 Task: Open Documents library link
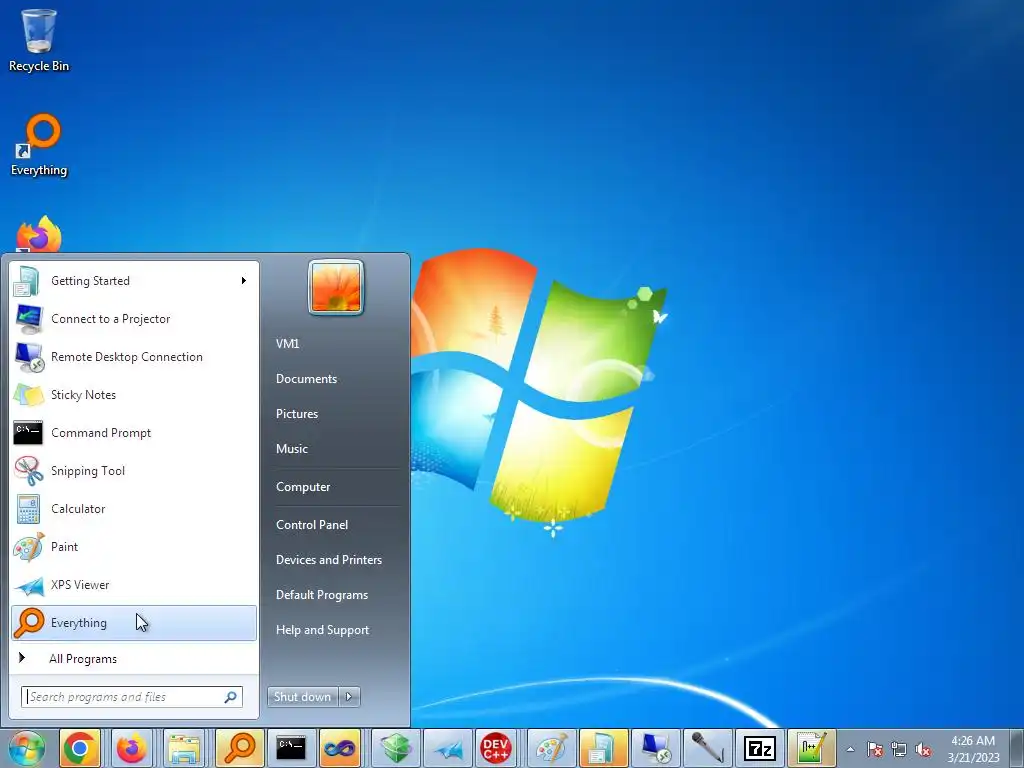tap(306, 379)
